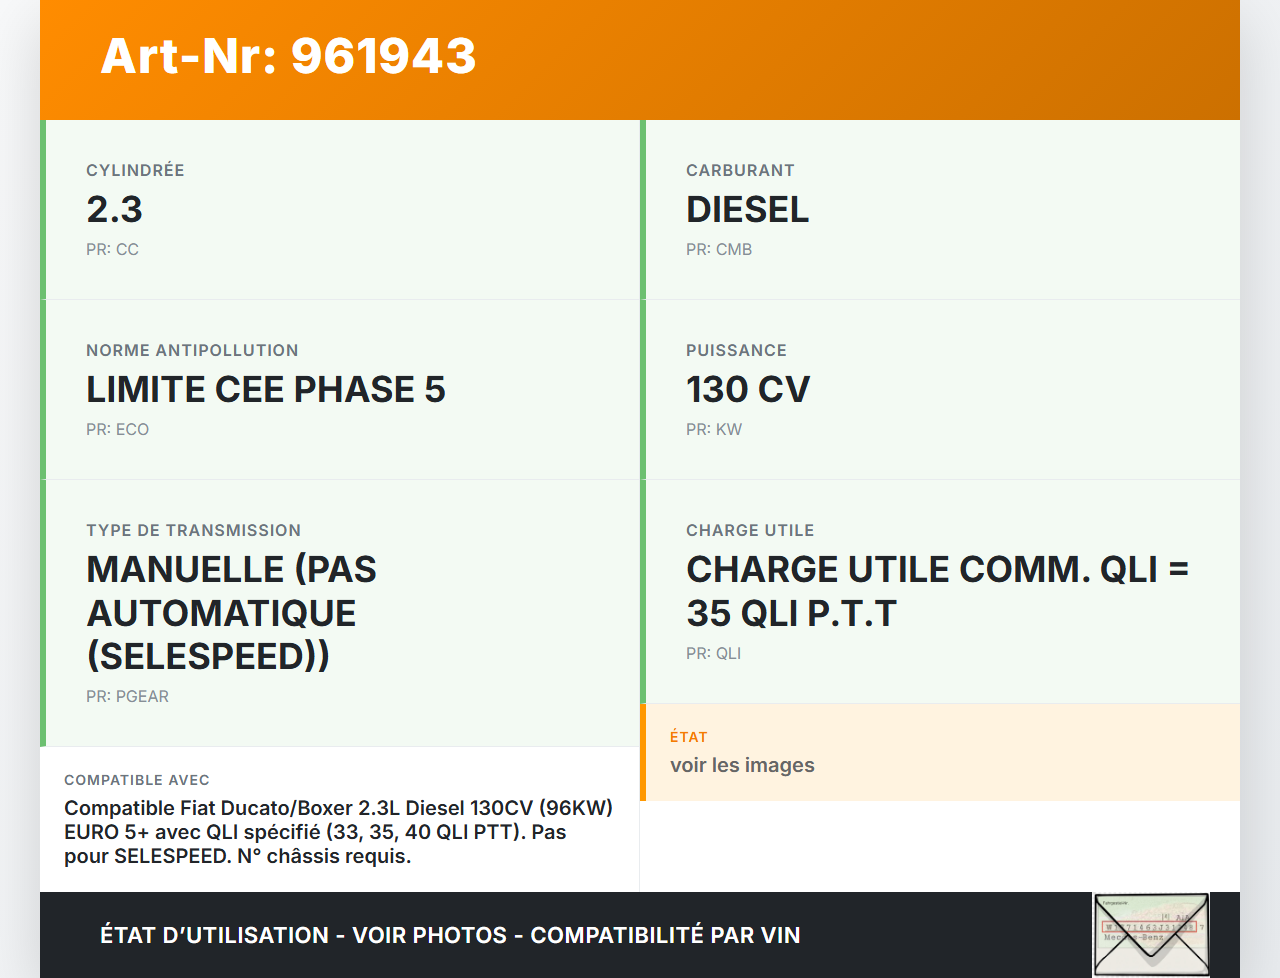Select the DIESEL fuel value
This screenshot has height=978, width=1280.
point(747,210)
